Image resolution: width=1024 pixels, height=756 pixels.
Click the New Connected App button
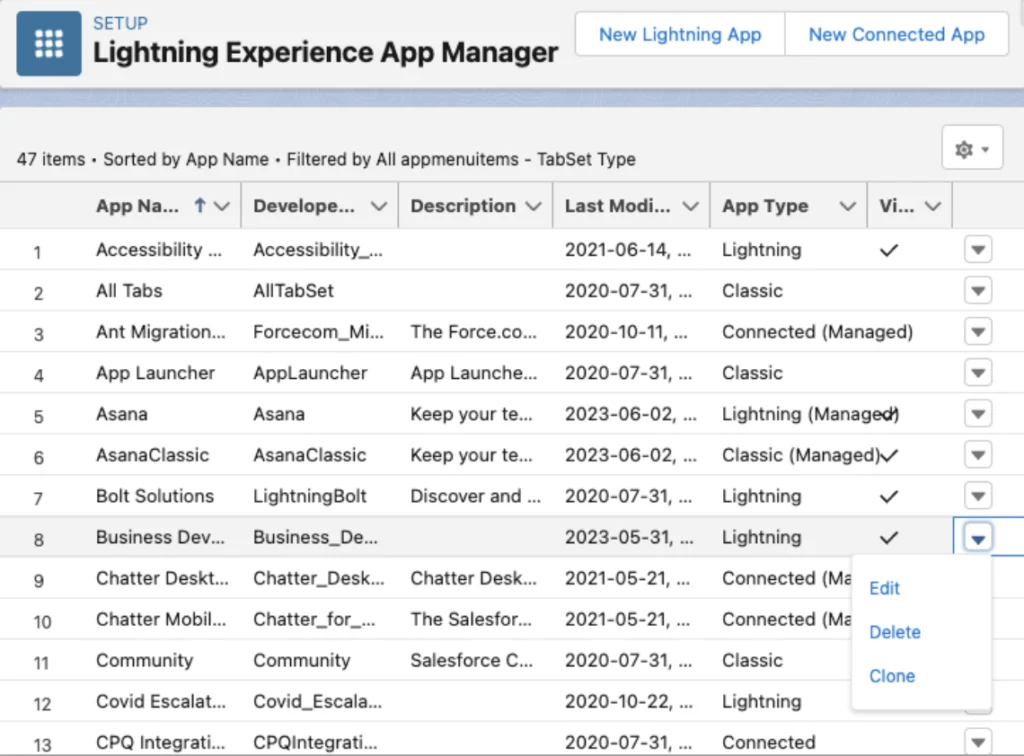pyautogui.click(x=896, y=35)
